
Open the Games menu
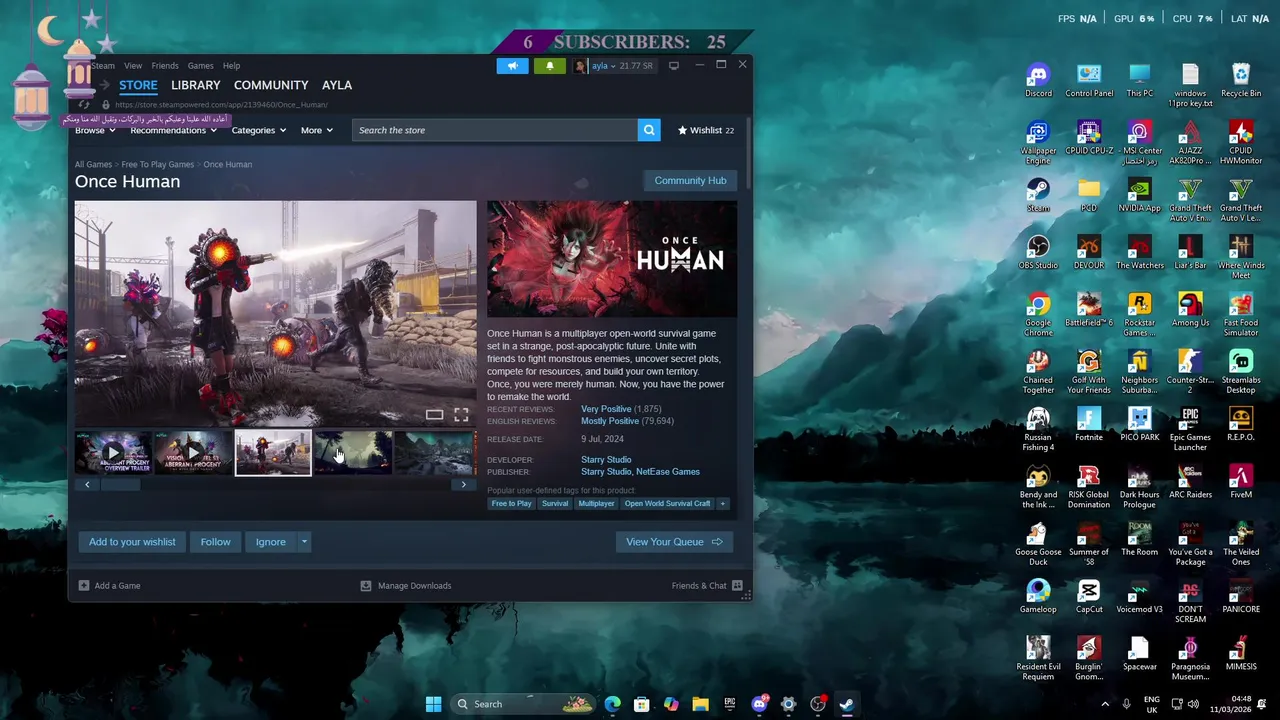(200, 66)
